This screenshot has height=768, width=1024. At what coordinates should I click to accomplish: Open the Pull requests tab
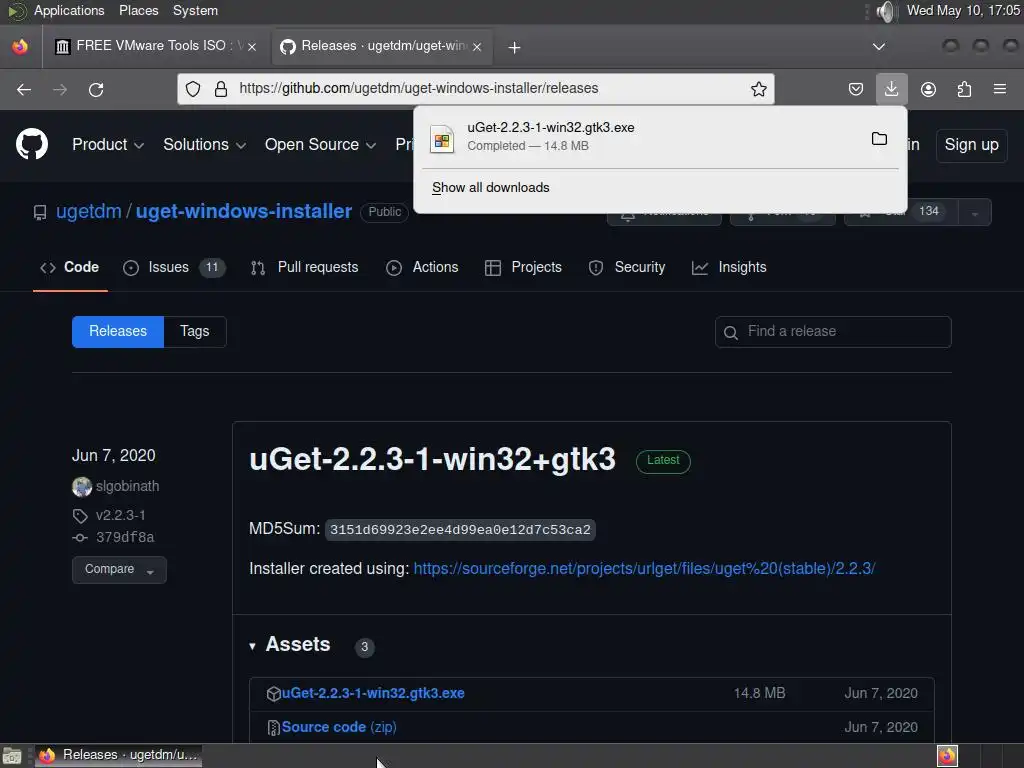pyautogui.click(x=304, y=267)
